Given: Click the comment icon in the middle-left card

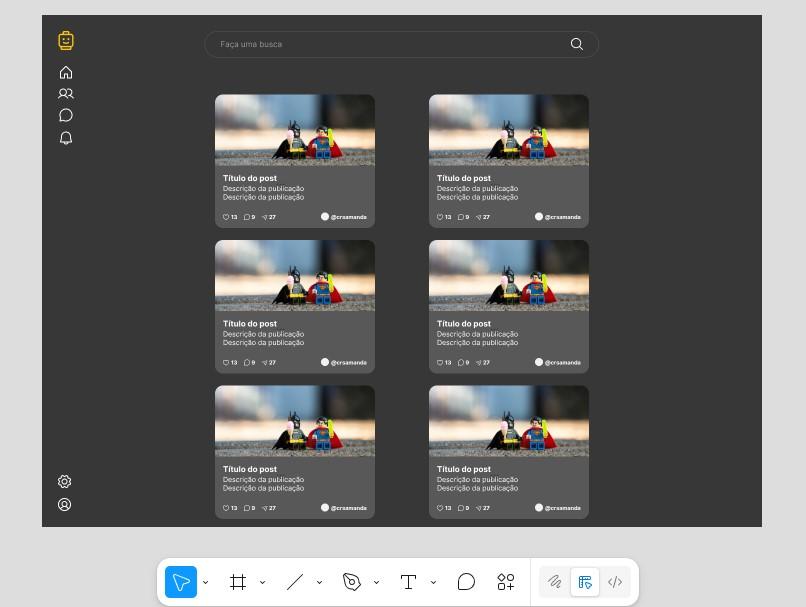Looking at the screenshot, I should pos(247,362).
